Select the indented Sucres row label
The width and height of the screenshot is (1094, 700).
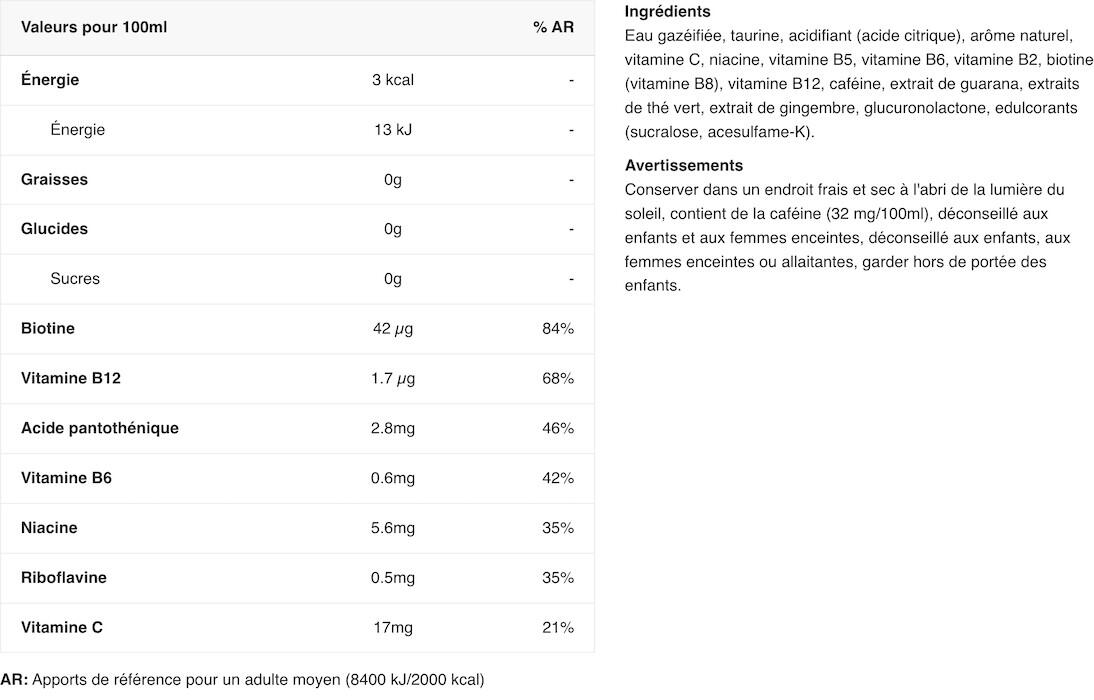tap(75, 278)
